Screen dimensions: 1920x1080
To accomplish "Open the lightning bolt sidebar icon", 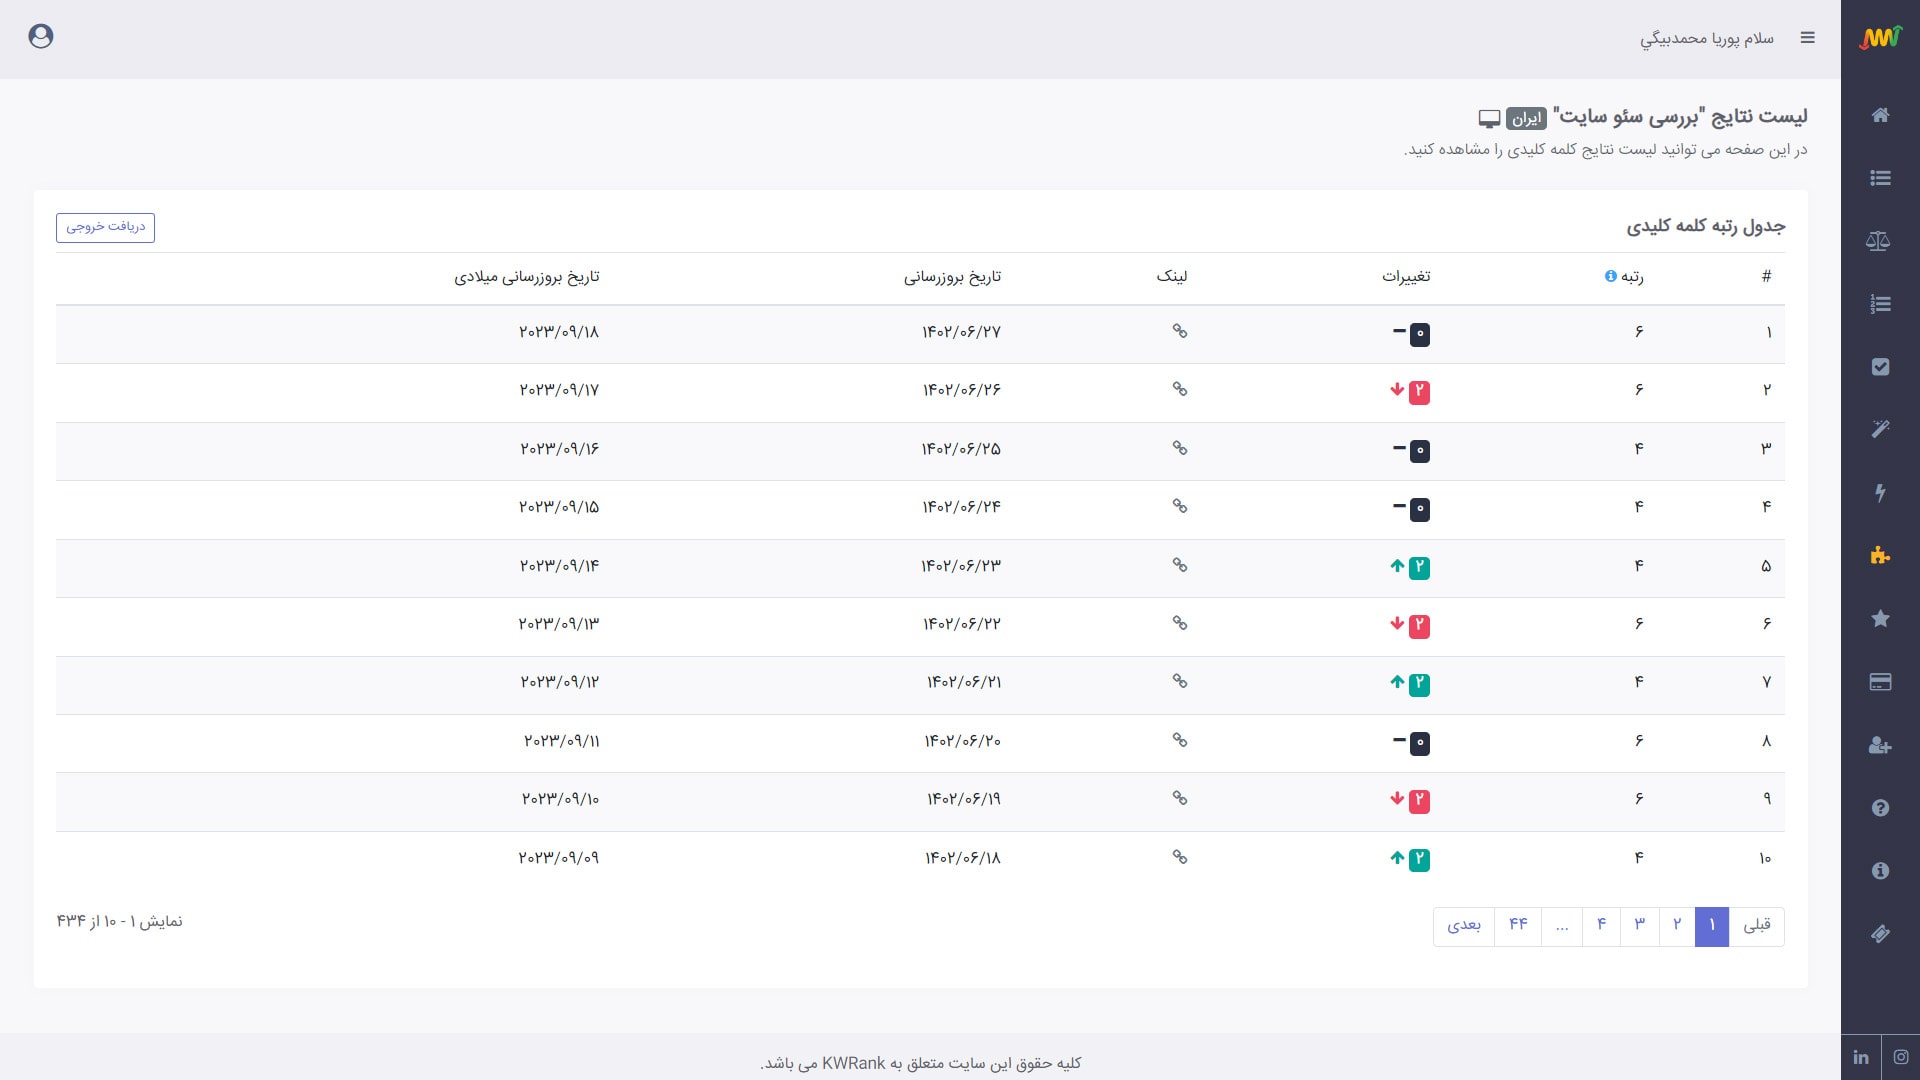I will tap(1880, 492).
